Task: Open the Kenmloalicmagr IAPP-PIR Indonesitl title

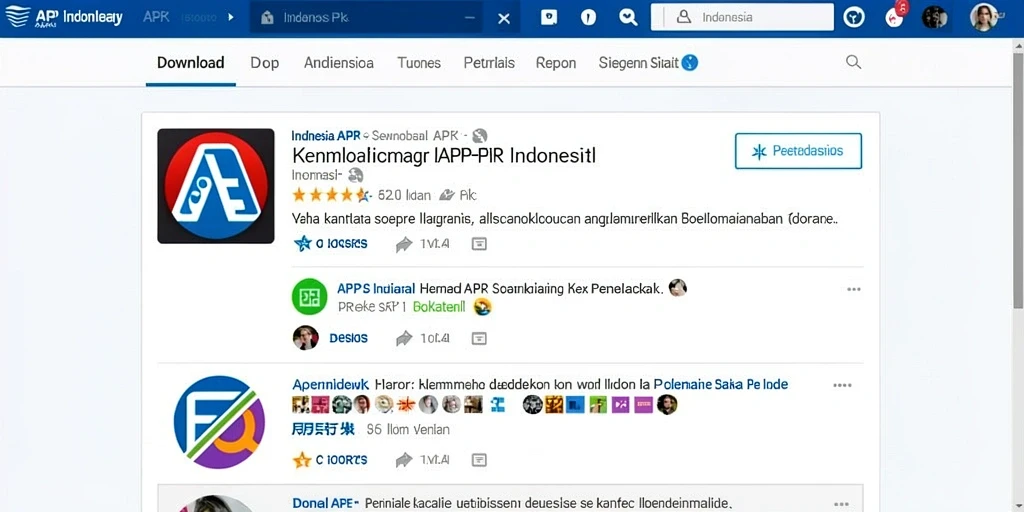Action: point(445,156)
